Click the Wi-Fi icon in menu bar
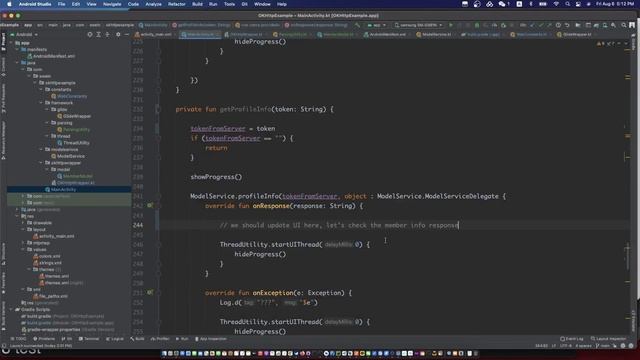This screenshot has width=640, height=360. pyautogui.click(x=556, y=4)
